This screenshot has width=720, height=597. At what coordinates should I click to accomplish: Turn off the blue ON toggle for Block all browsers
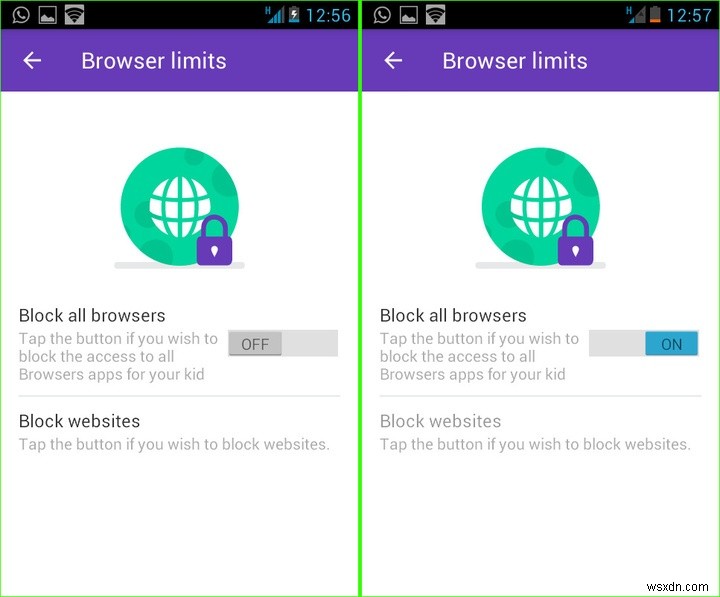[644, 343]
